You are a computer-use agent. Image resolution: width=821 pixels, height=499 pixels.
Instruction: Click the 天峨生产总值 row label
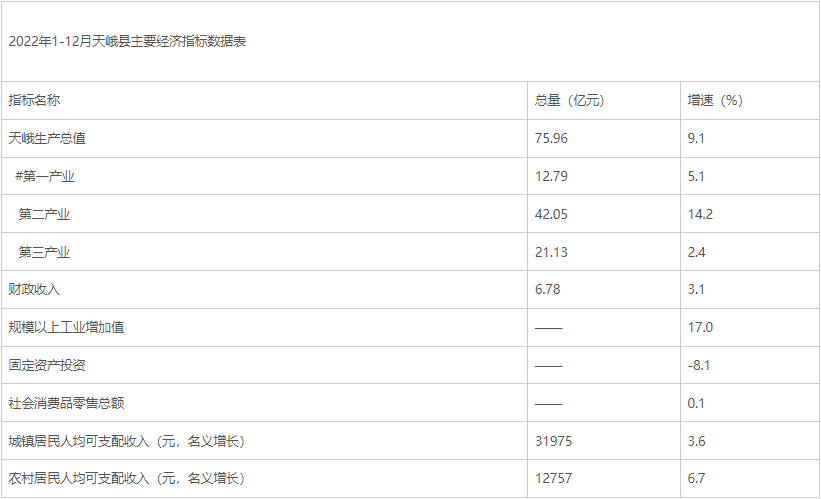tap(47, 138)
